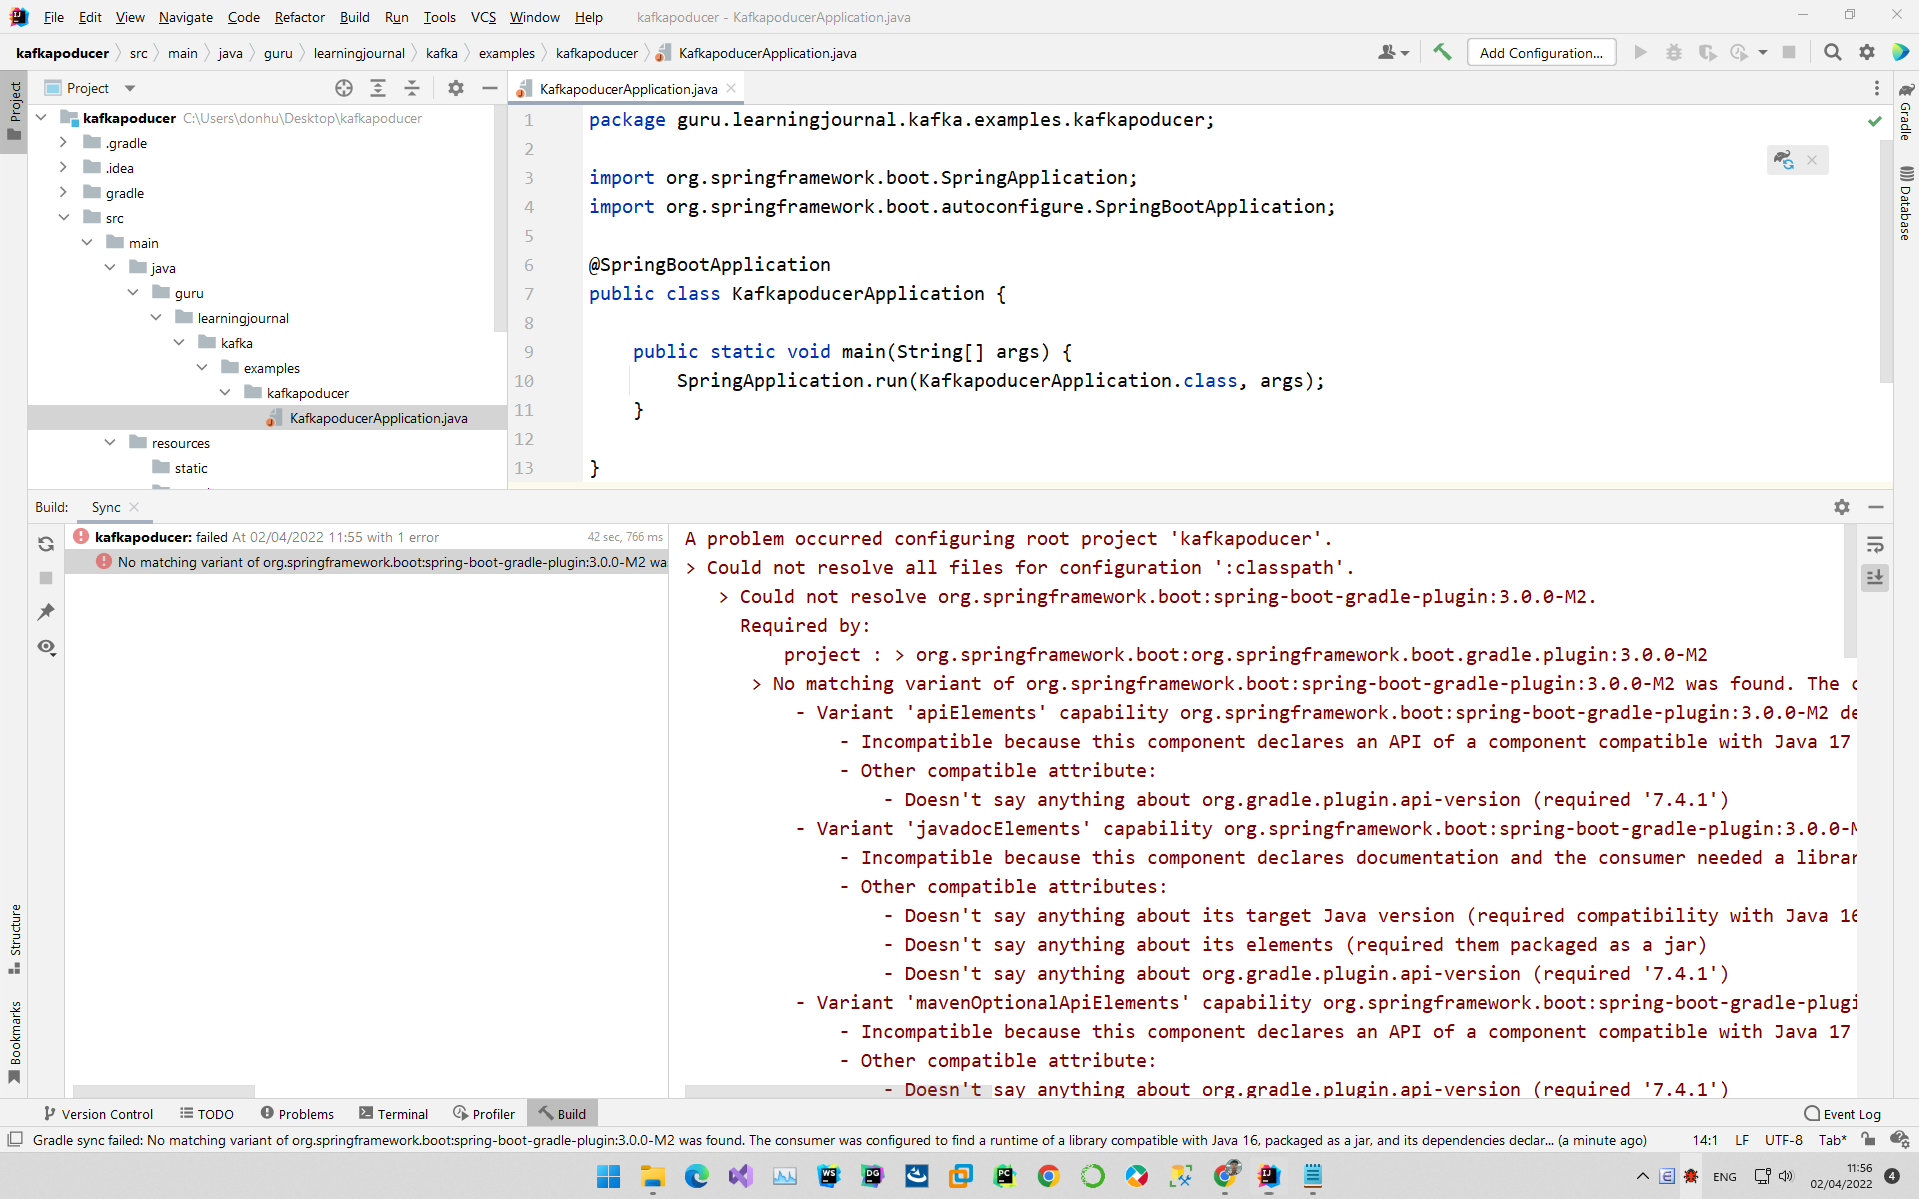Viewport: 1919px width, 1199px height.
Task: Collapse all nodes in Project tree
Action: (x=412, y=88)
